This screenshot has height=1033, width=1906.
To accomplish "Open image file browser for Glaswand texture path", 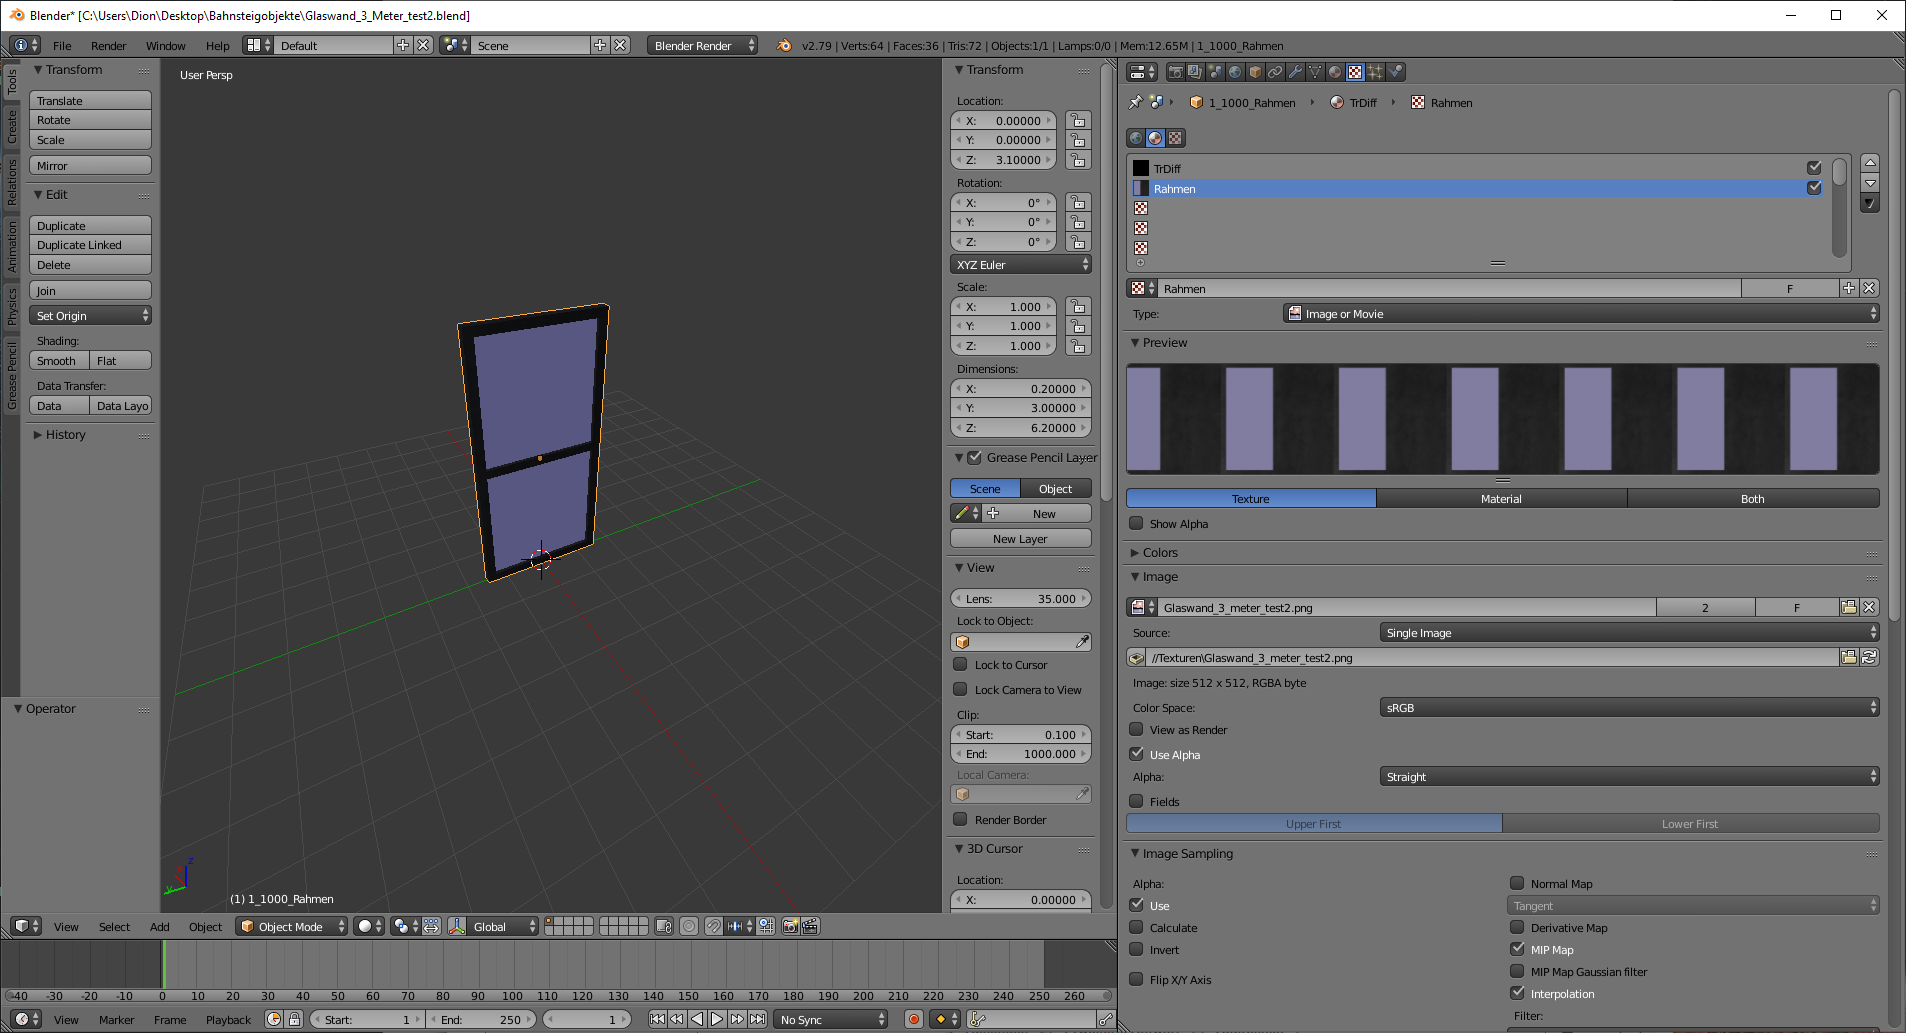I will (x=1848, y=657).
